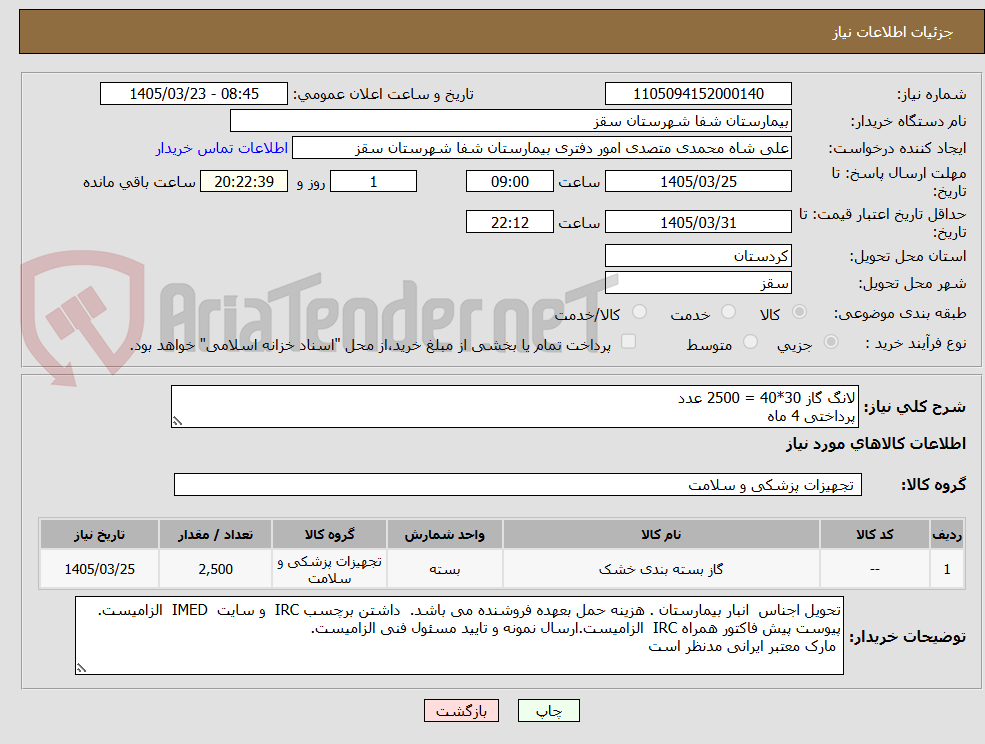This screenshot has width=985, height=744.
Task: Select the جزیی purchase type radio
Action: (x=830, y=342)
